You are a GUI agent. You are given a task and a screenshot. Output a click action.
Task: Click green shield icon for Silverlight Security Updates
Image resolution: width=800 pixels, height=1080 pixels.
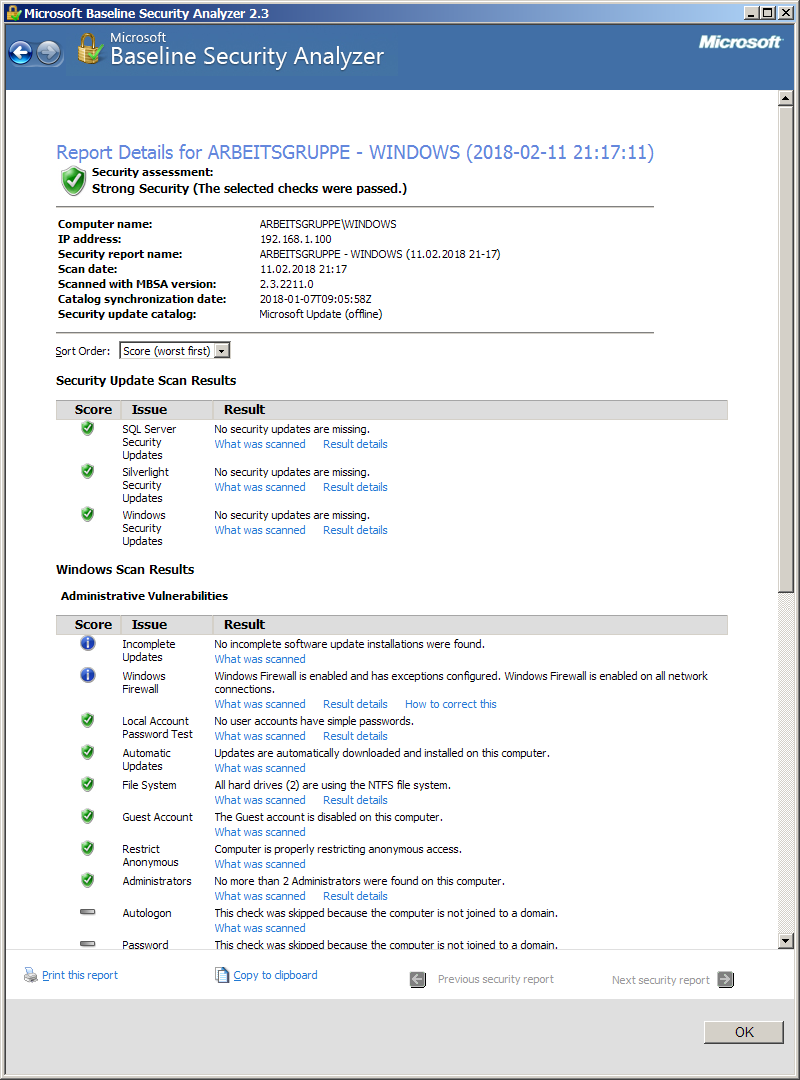tap(88, 471)
